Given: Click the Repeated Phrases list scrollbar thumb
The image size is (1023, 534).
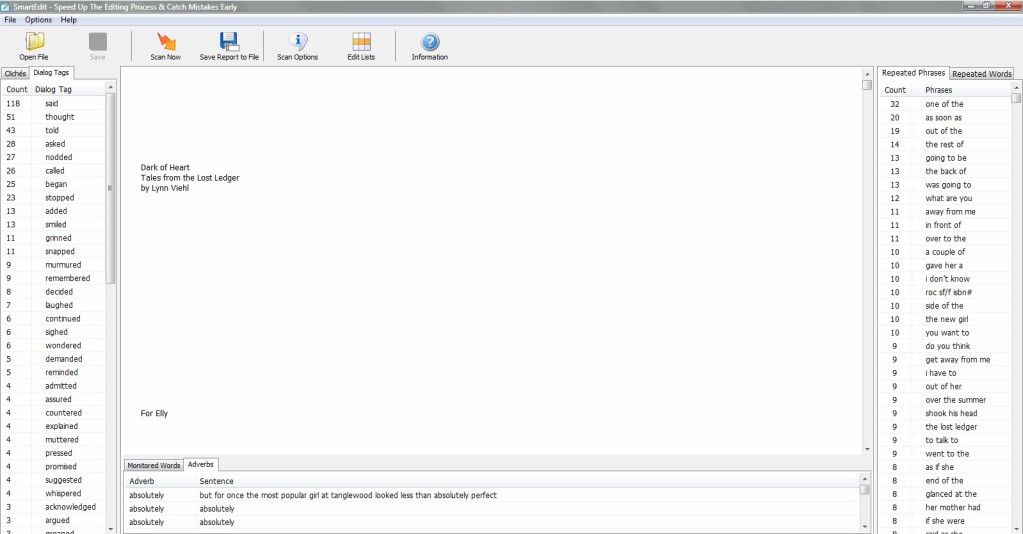Looking at the screenshot, I should [1016, 98].
